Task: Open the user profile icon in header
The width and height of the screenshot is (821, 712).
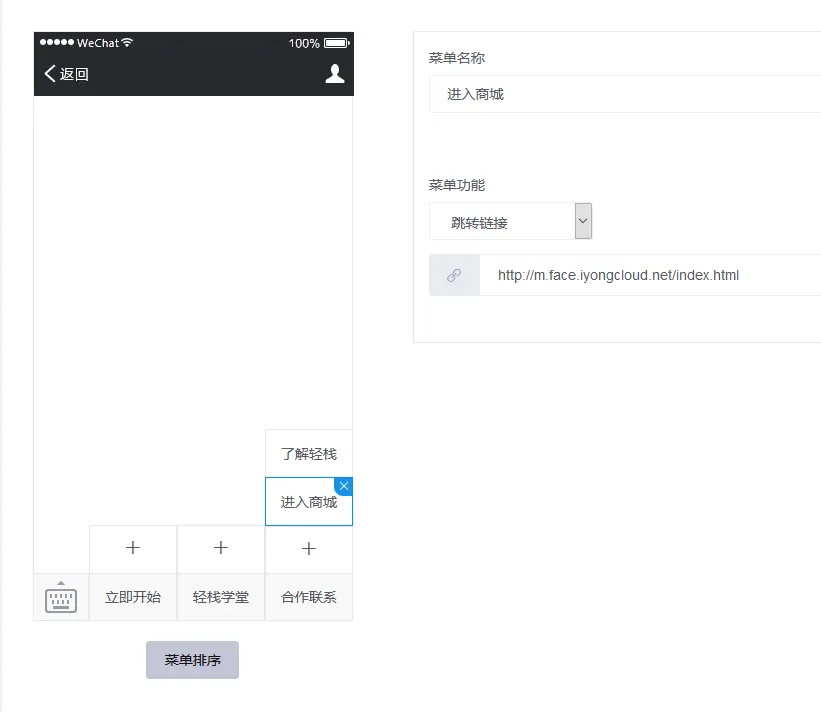Action: click(x=335, y=73)
